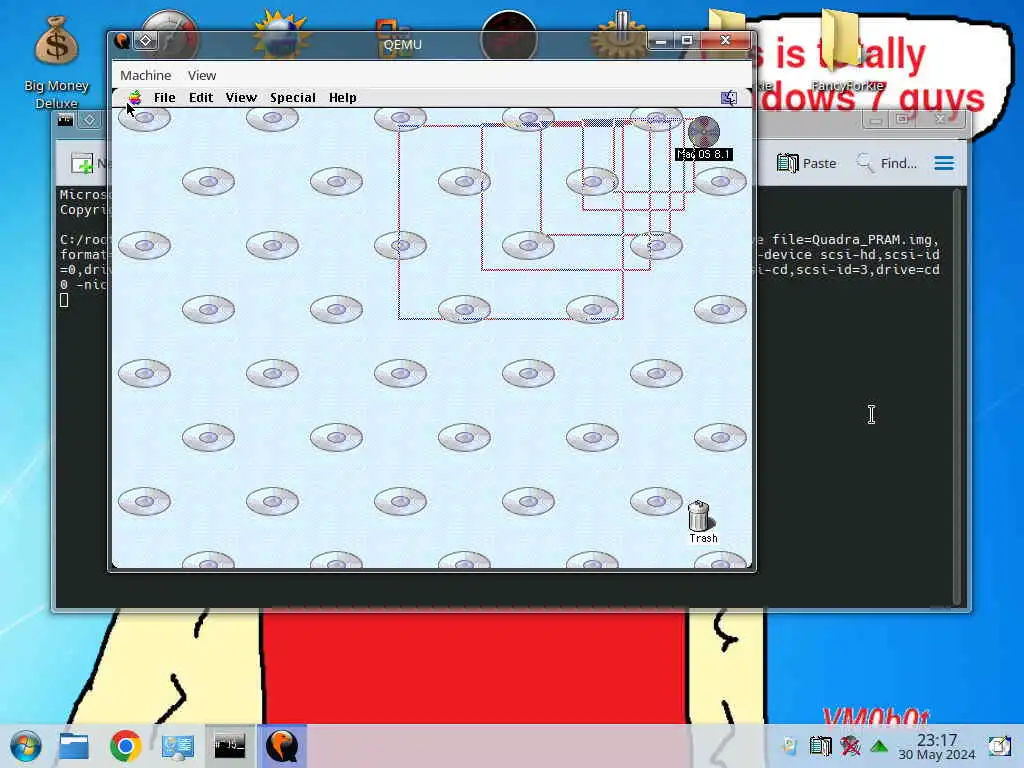This screenshot has height=768, width=1024.
Task: Toggle the terminal window pin button
Action: 89,120
